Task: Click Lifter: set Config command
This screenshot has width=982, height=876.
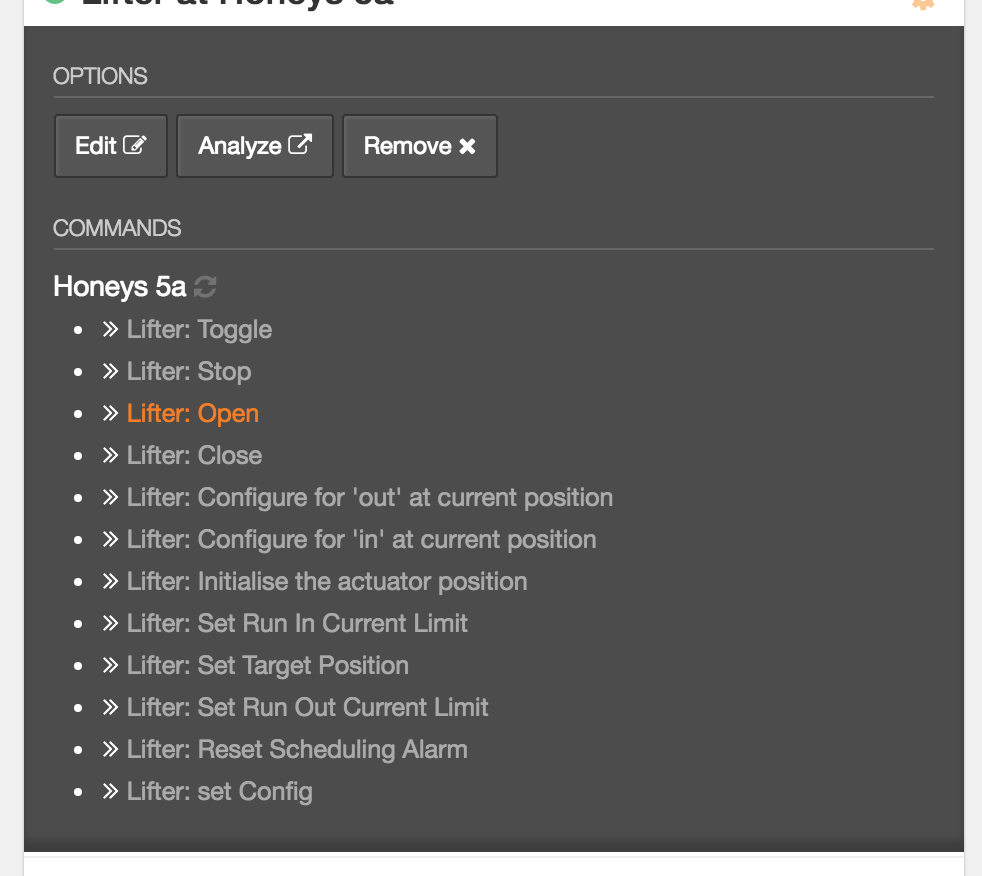Action: coord(219,792)
